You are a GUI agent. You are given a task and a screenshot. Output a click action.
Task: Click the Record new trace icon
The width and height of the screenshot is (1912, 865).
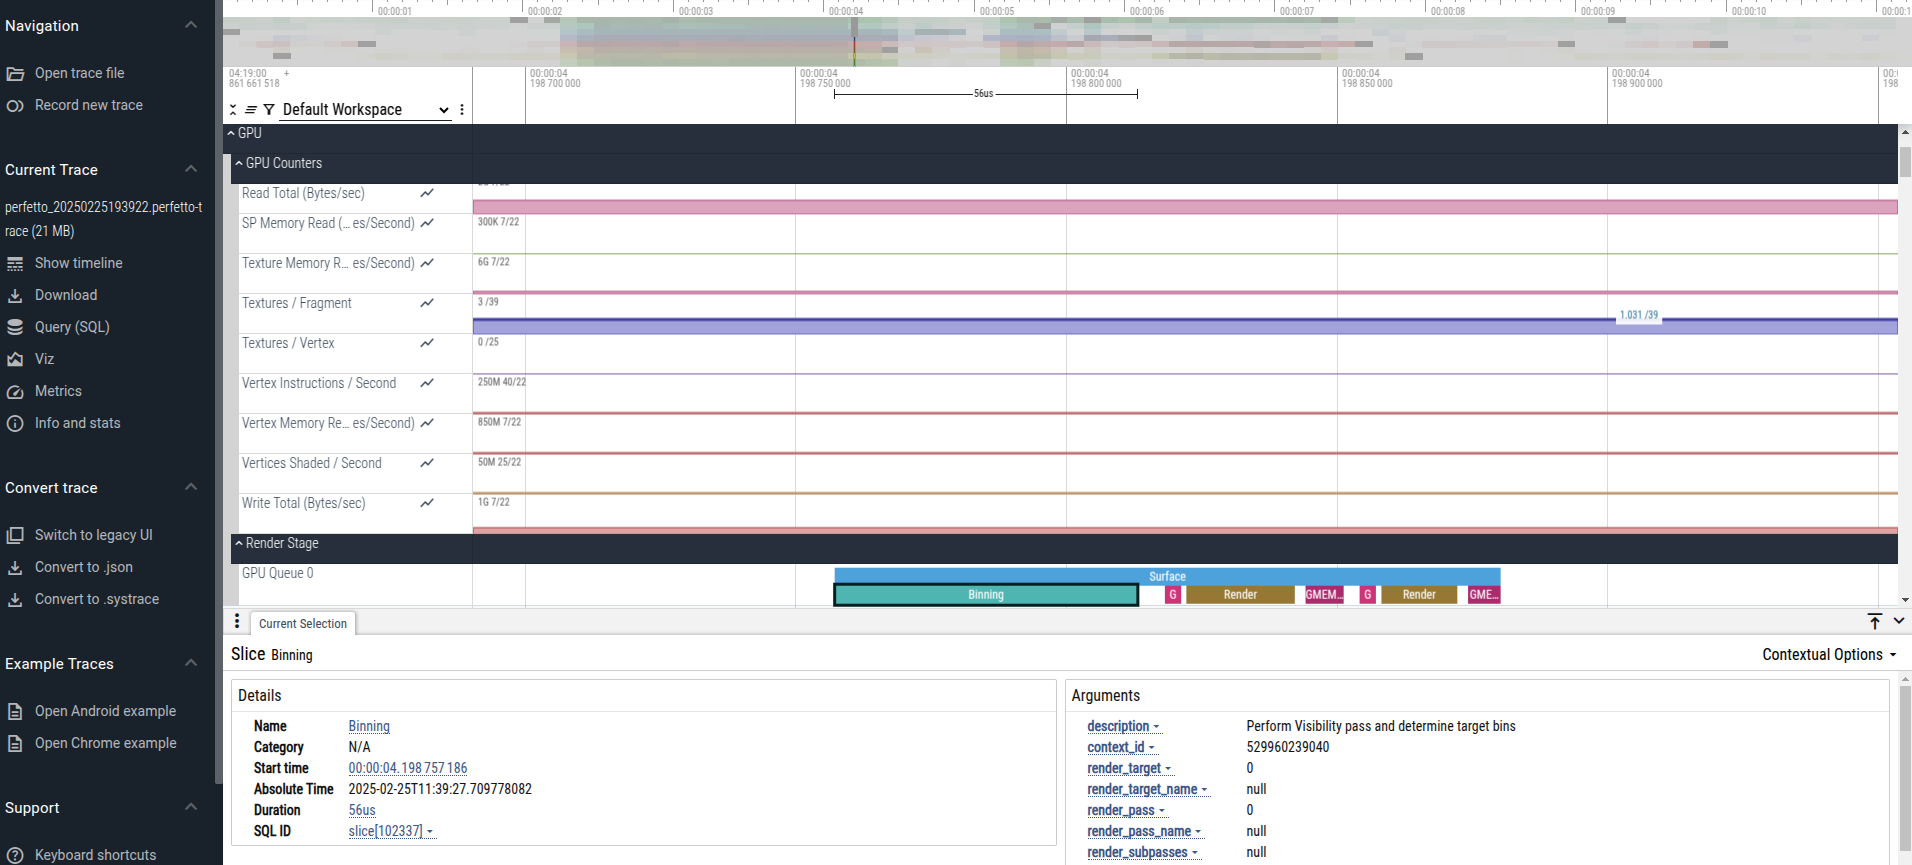click(x=15, y=105)
